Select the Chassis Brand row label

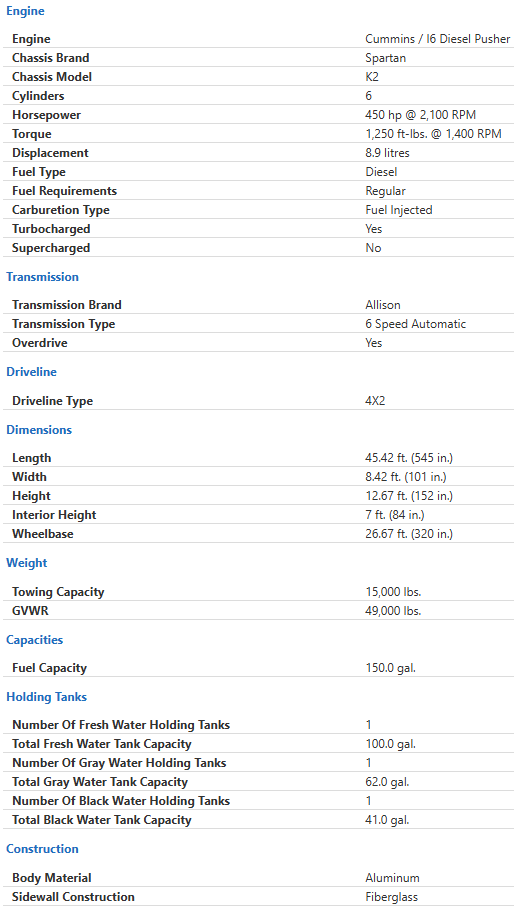click(51, 58)
